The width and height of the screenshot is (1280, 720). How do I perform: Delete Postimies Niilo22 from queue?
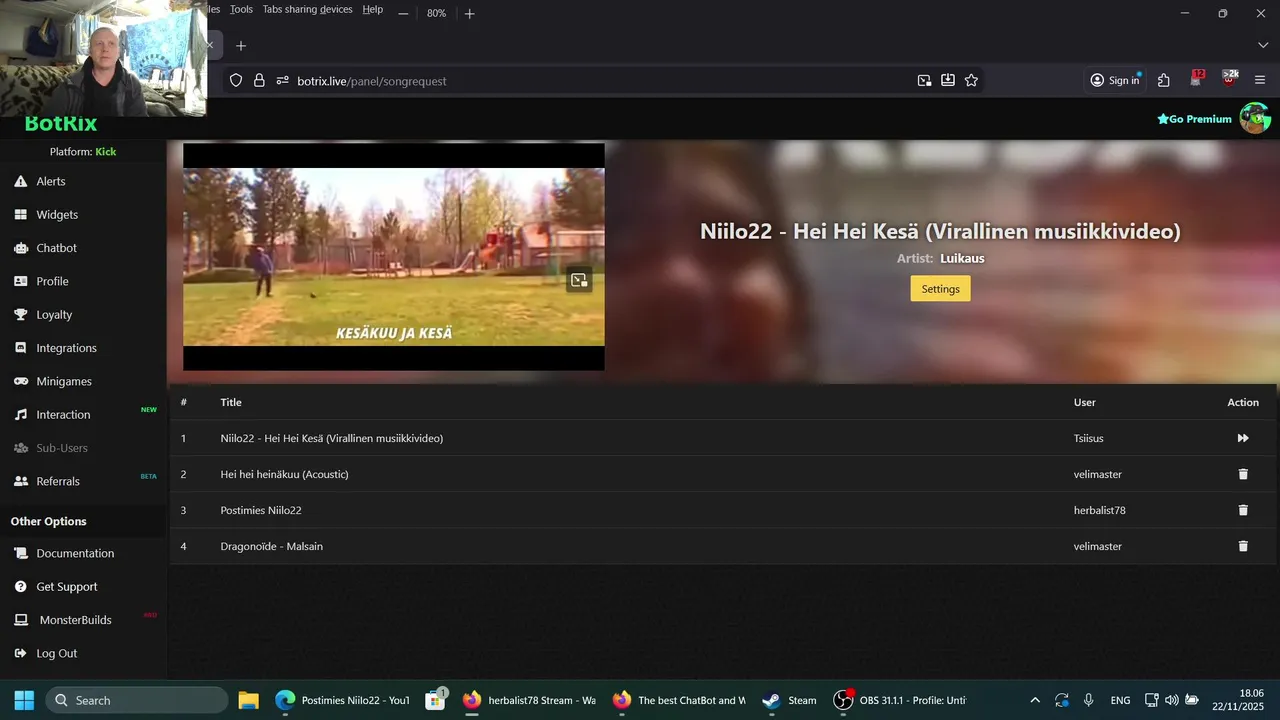coord(1243,510)
